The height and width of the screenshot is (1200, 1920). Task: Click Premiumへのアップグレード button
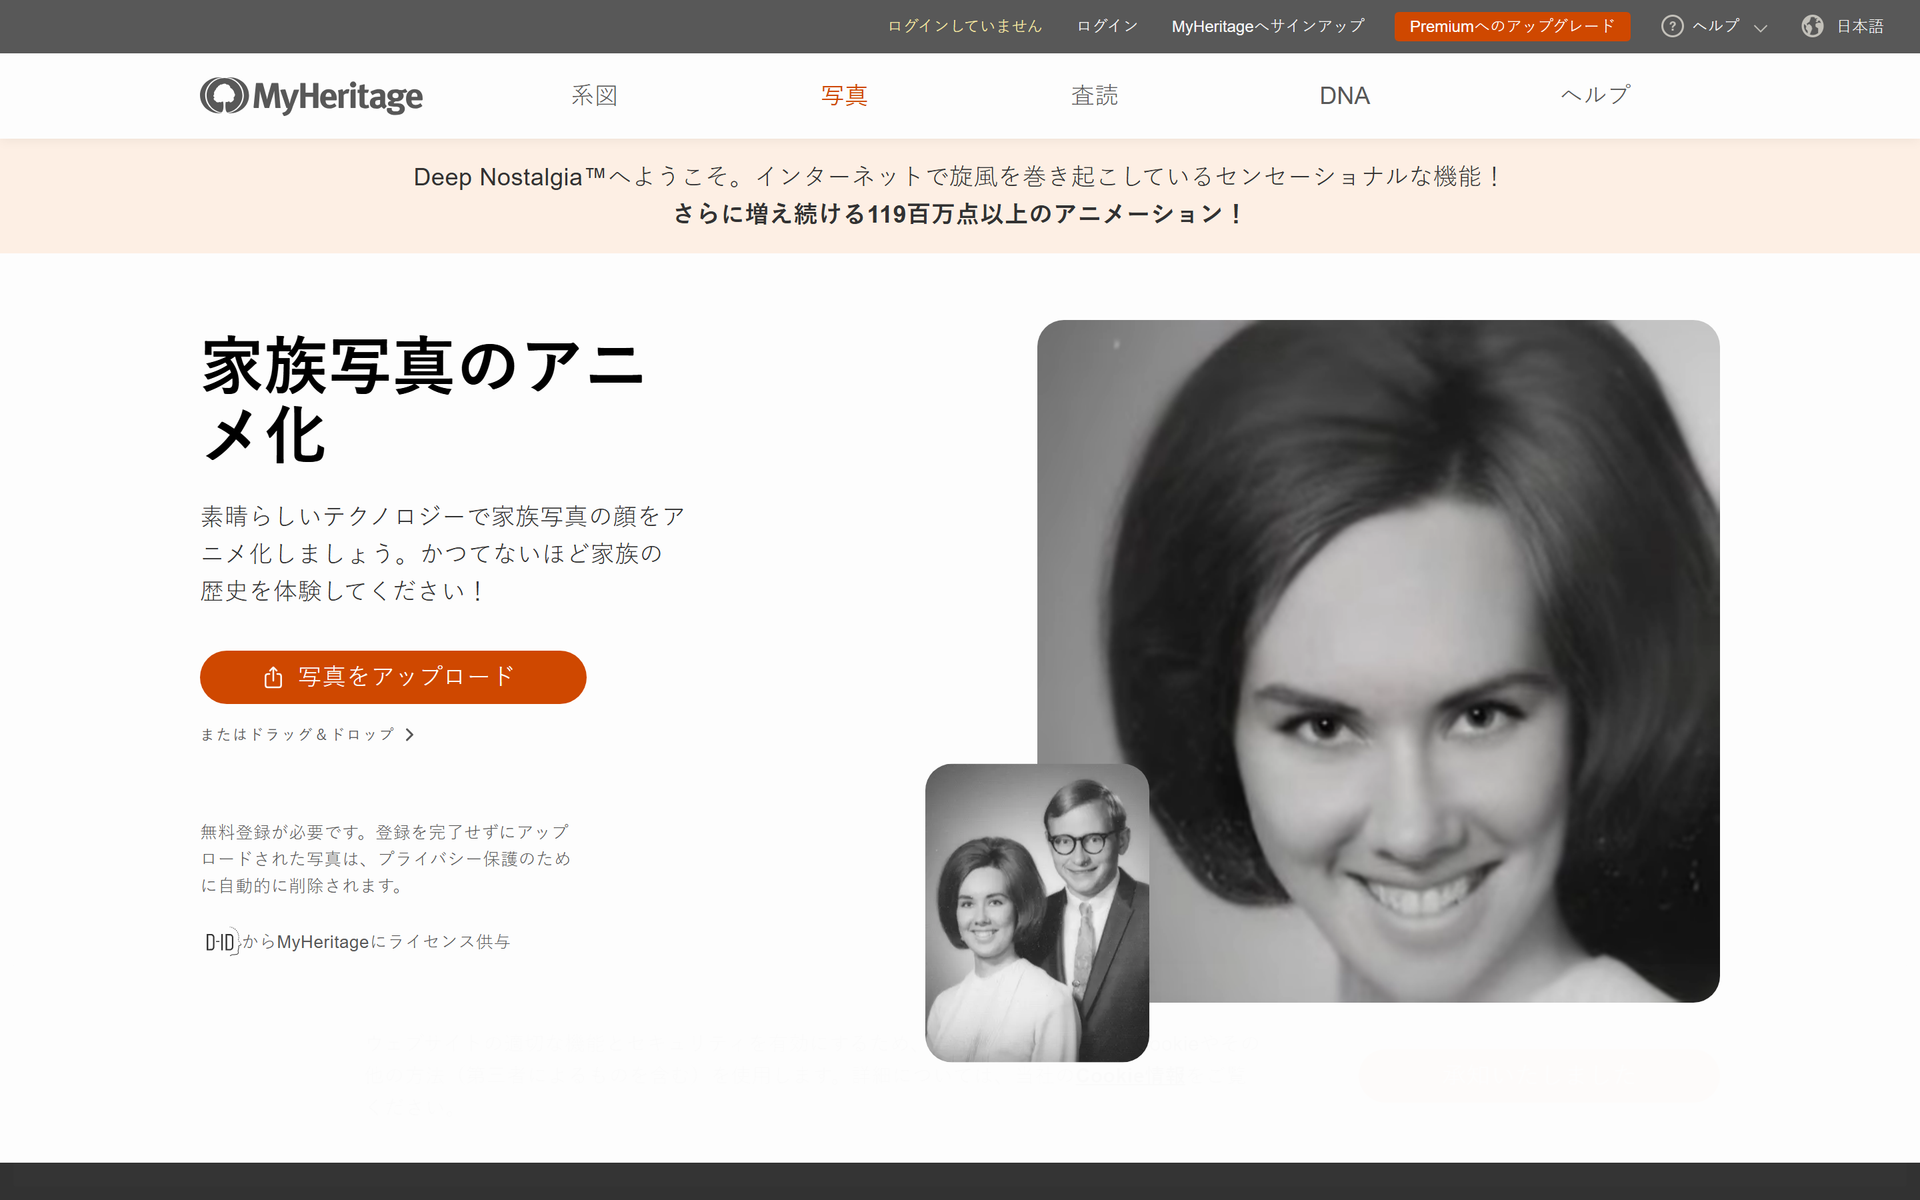pos(1512,26)
